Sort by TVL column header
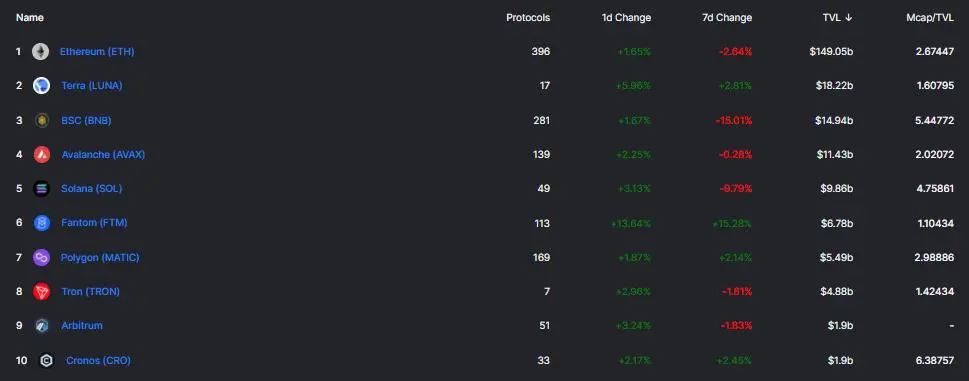This screenshot has width=969, height=381. point(837,18)
